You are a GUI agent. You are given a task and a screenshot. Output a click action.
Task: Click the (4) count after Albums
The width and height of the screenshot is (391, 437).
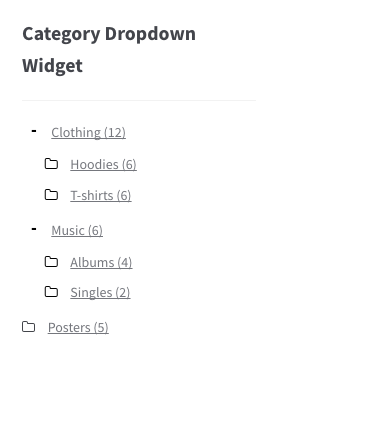(125, 262)
